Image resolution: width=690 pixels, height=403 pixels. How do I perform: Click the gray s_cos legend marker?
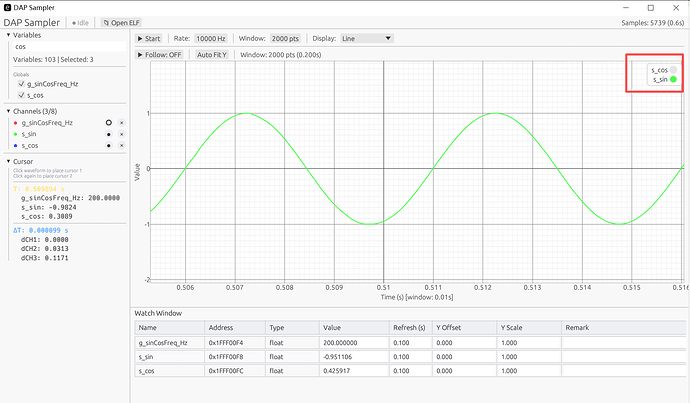click(673, 70)
